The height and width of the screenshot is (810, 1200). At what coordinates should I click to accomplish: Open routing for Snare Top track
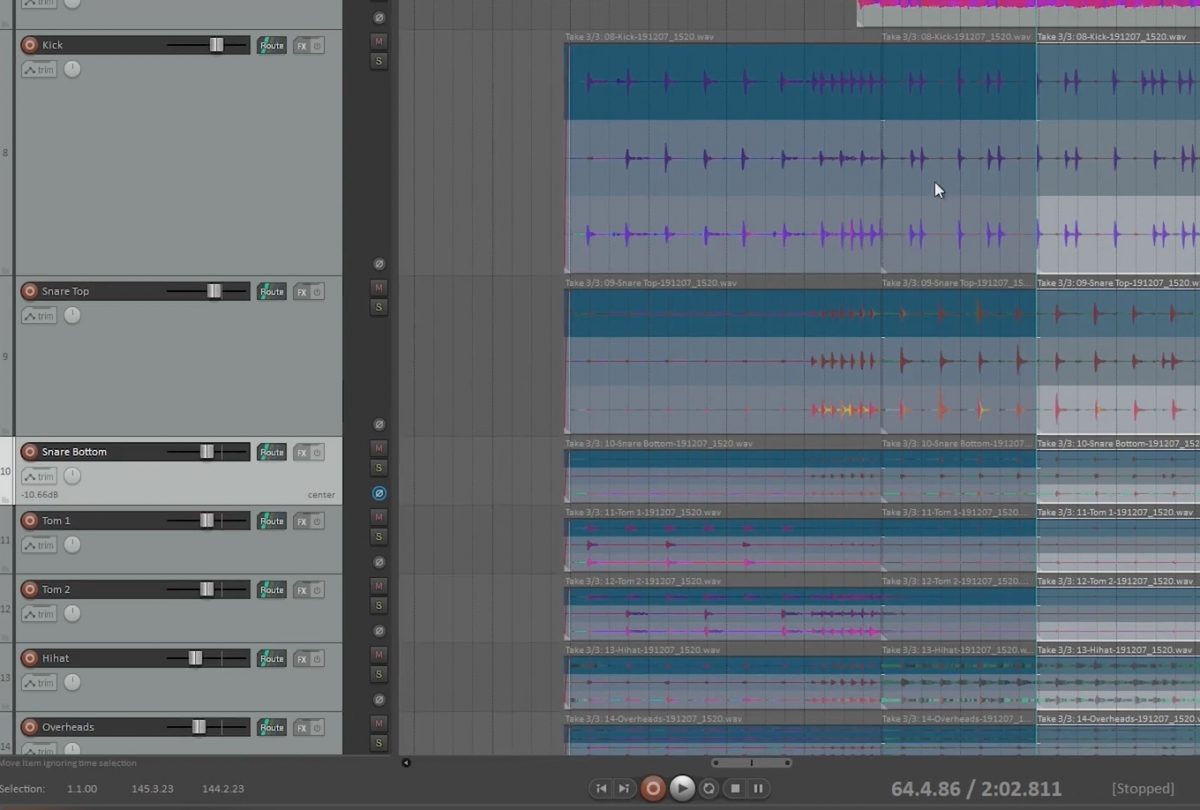tap(271, 292)
